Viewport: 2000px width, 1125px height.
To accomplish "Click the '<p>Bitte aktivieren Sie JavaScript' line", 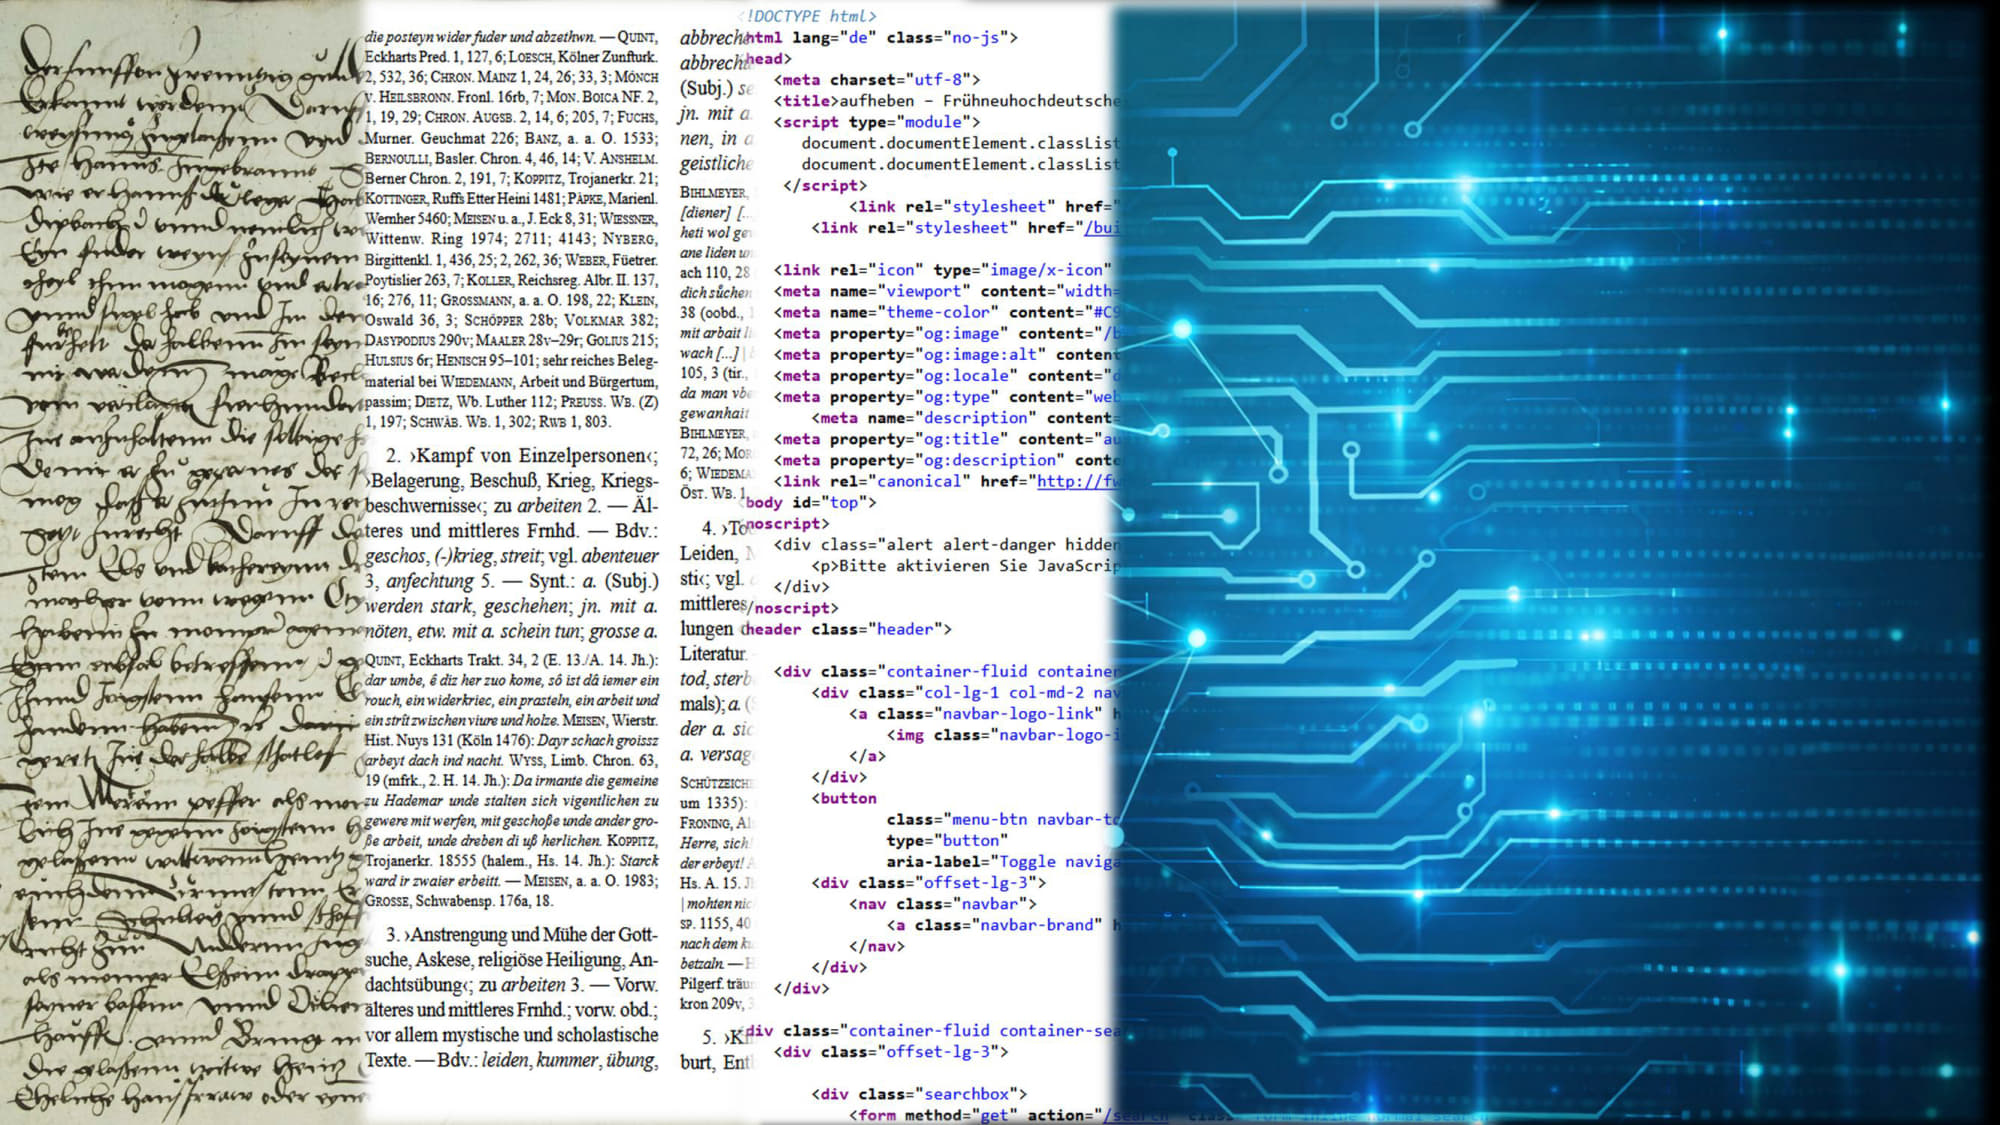I will point(965,565).
